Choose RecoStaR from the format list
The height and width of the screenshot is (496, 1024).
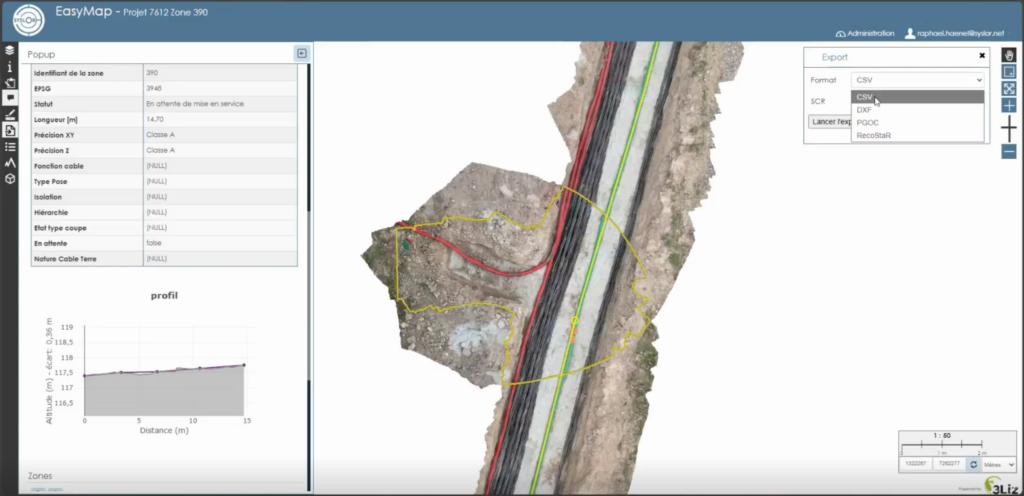click(873, 135)
